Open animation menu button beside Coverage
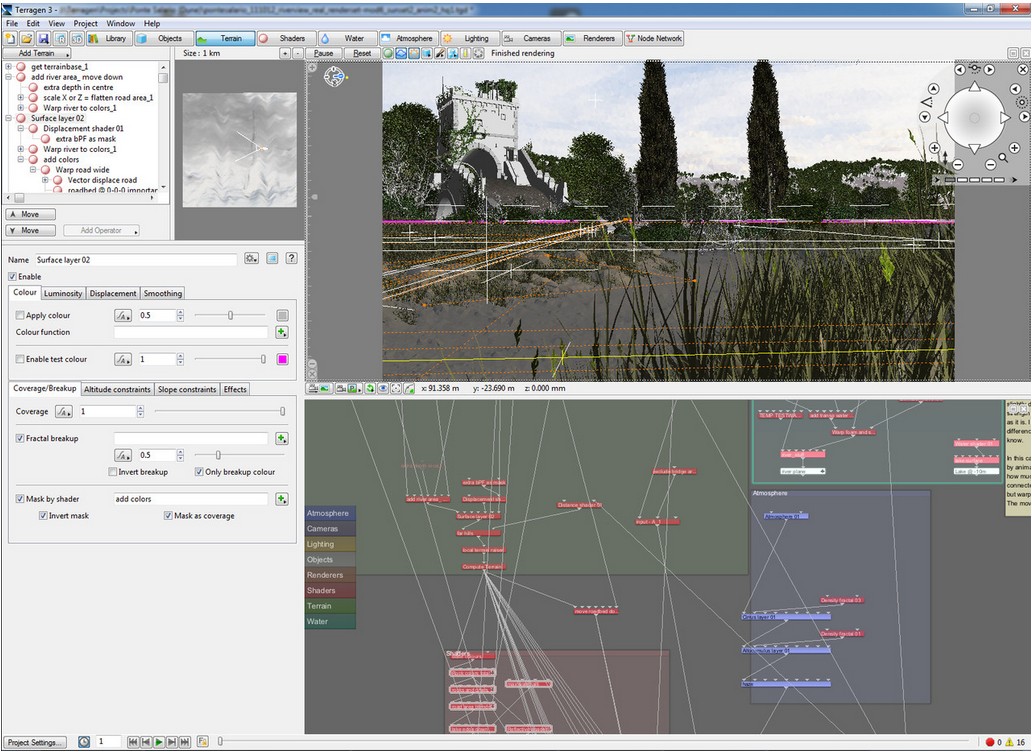The width and height of the screenshot is (1032, 752). click(64, 412)
